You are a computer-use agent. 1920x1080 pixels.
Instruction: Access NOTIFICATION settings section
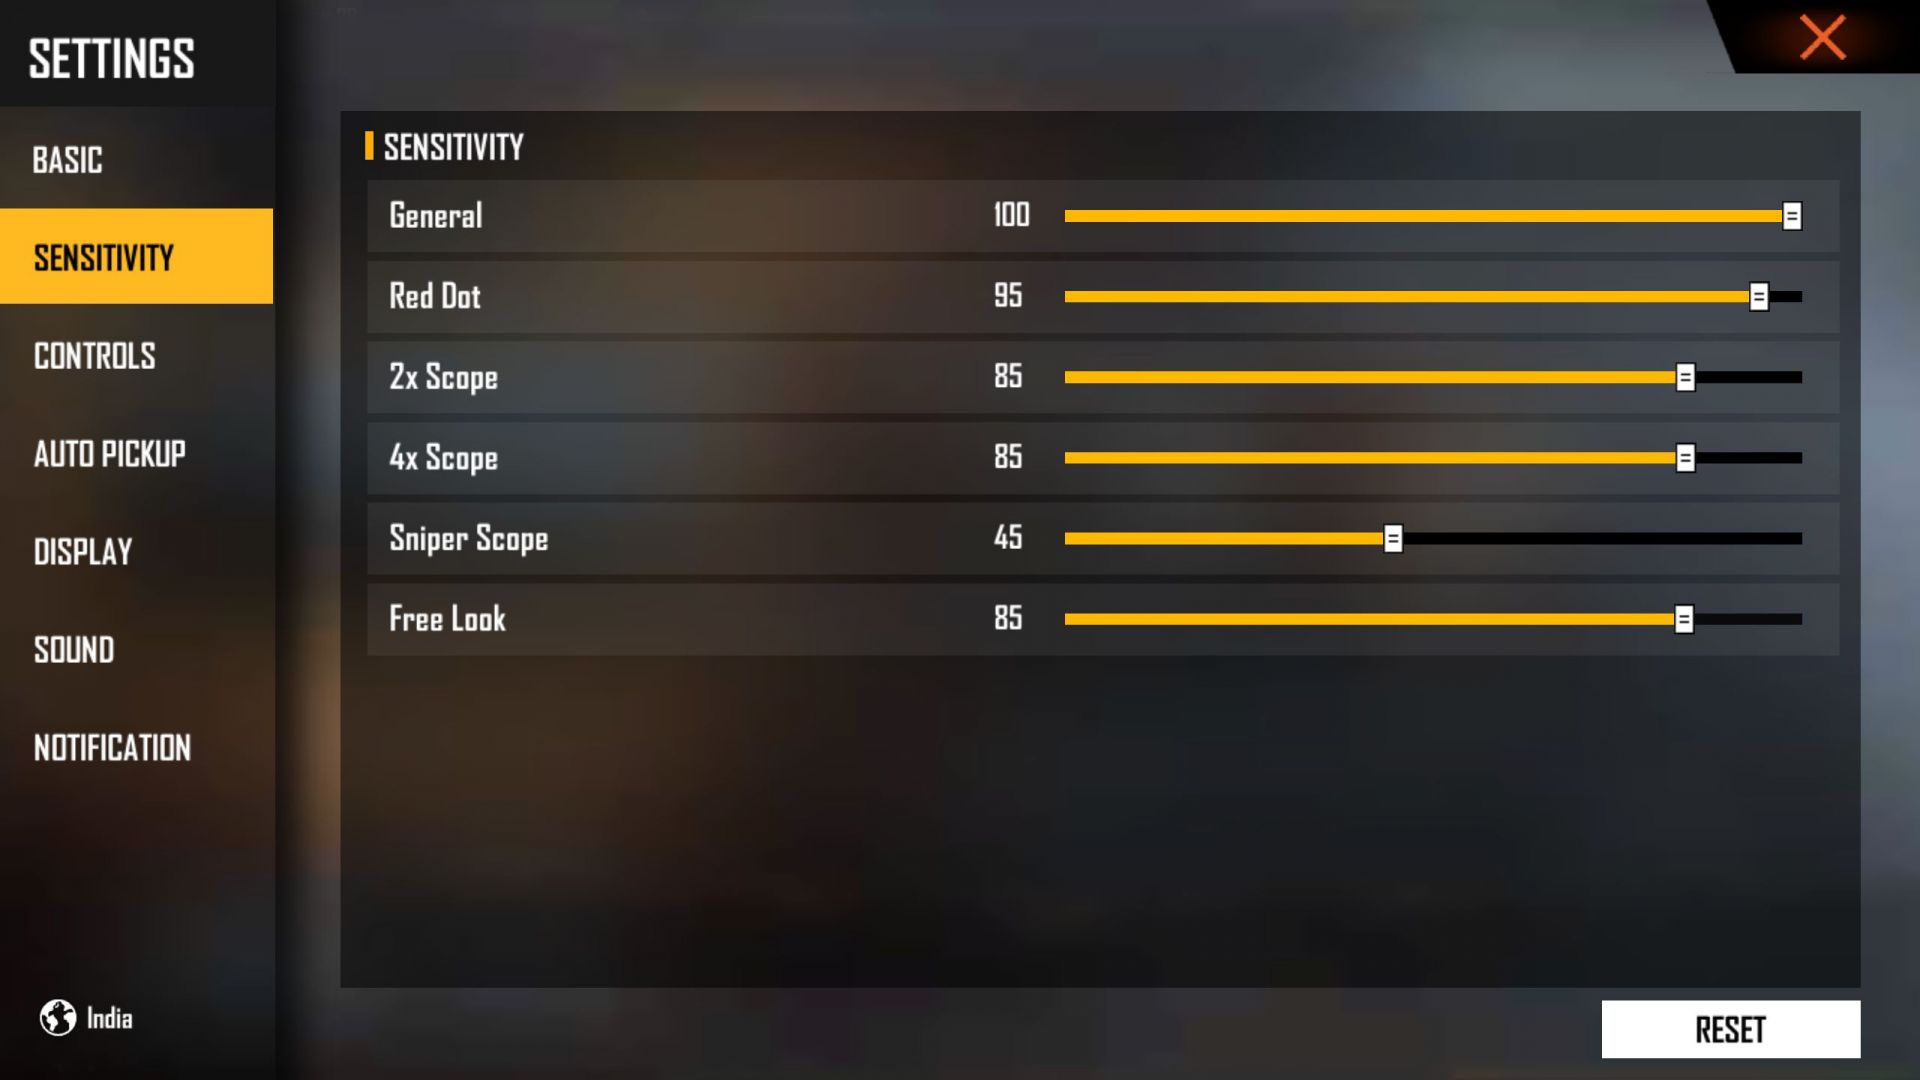[112, 749]
